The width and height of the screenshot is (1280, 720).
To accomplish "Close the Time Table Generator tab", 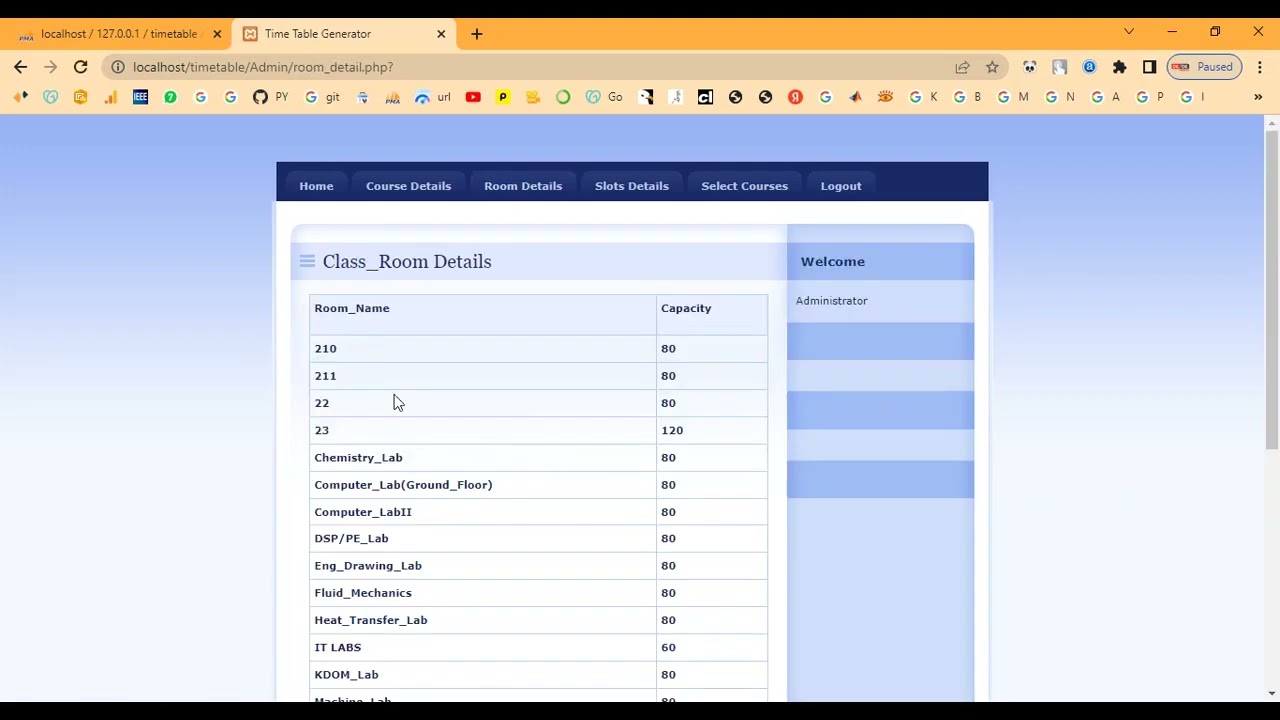I will 441,34.
